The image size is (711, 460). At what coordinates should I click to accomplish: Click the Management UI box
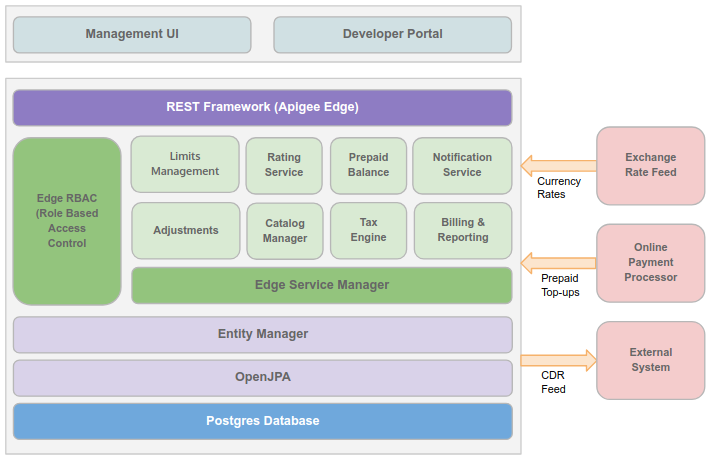coord(132,34)
